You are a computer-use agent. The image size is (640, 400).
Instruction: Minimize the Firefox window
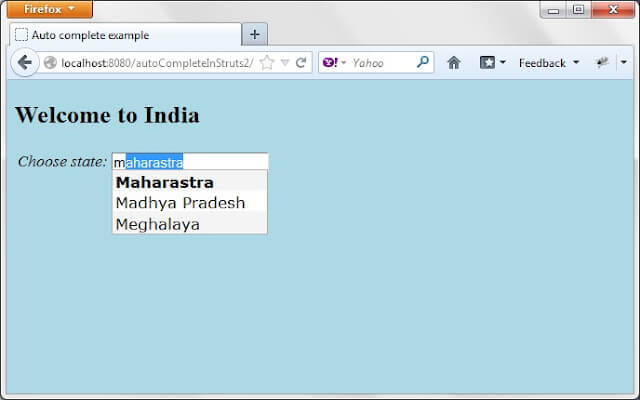pyautogui.click(x=553, y=10)
